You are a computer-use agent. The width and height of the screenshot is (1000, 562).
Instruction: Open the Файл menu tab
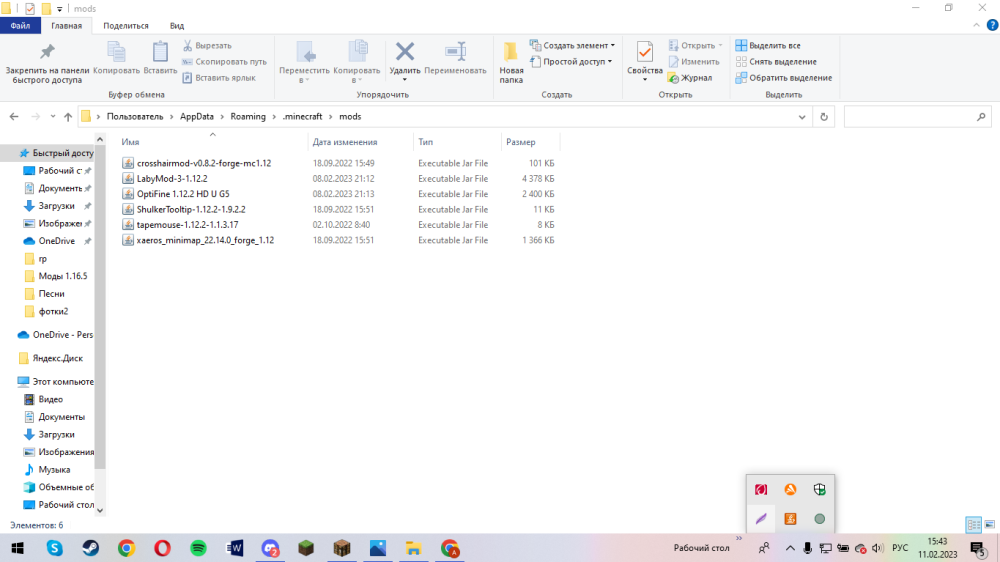(x=20, y=26)
